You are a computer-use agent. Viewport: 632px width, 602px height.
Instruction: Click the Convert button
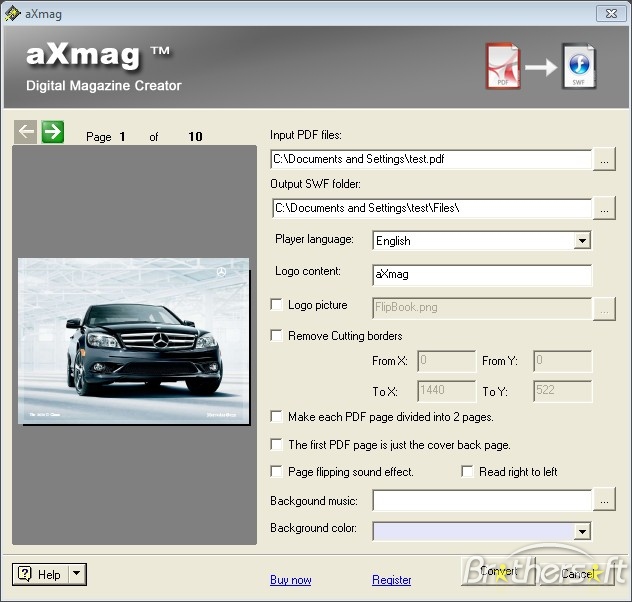click(x=498, y=571)
